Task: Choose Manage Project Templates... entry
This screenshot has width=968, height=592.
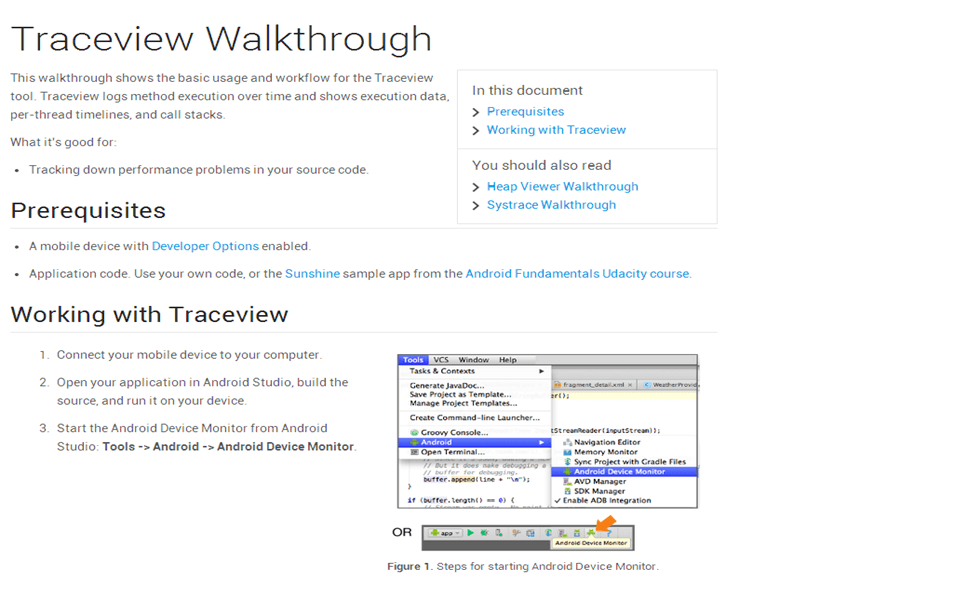Action: click(463, 403)
